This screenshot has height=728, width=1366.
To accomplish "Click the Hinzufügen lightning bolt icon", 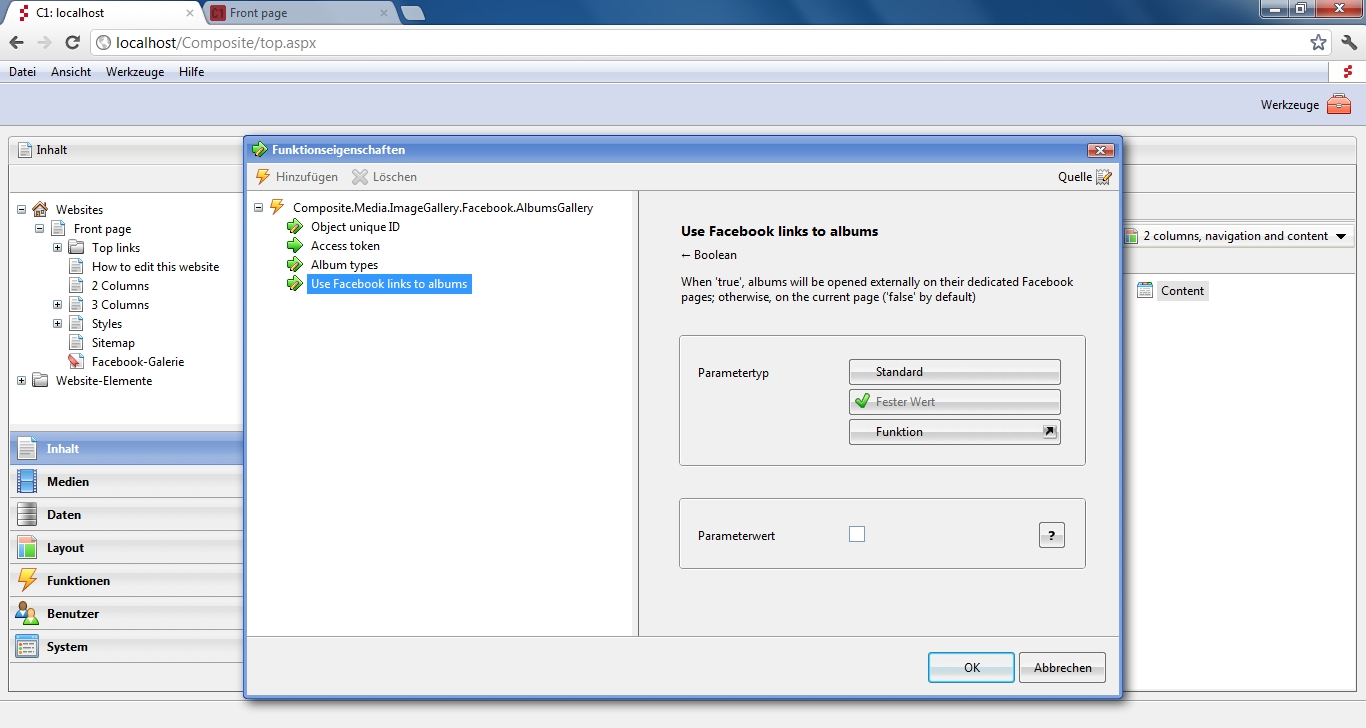I will (263, 177).
